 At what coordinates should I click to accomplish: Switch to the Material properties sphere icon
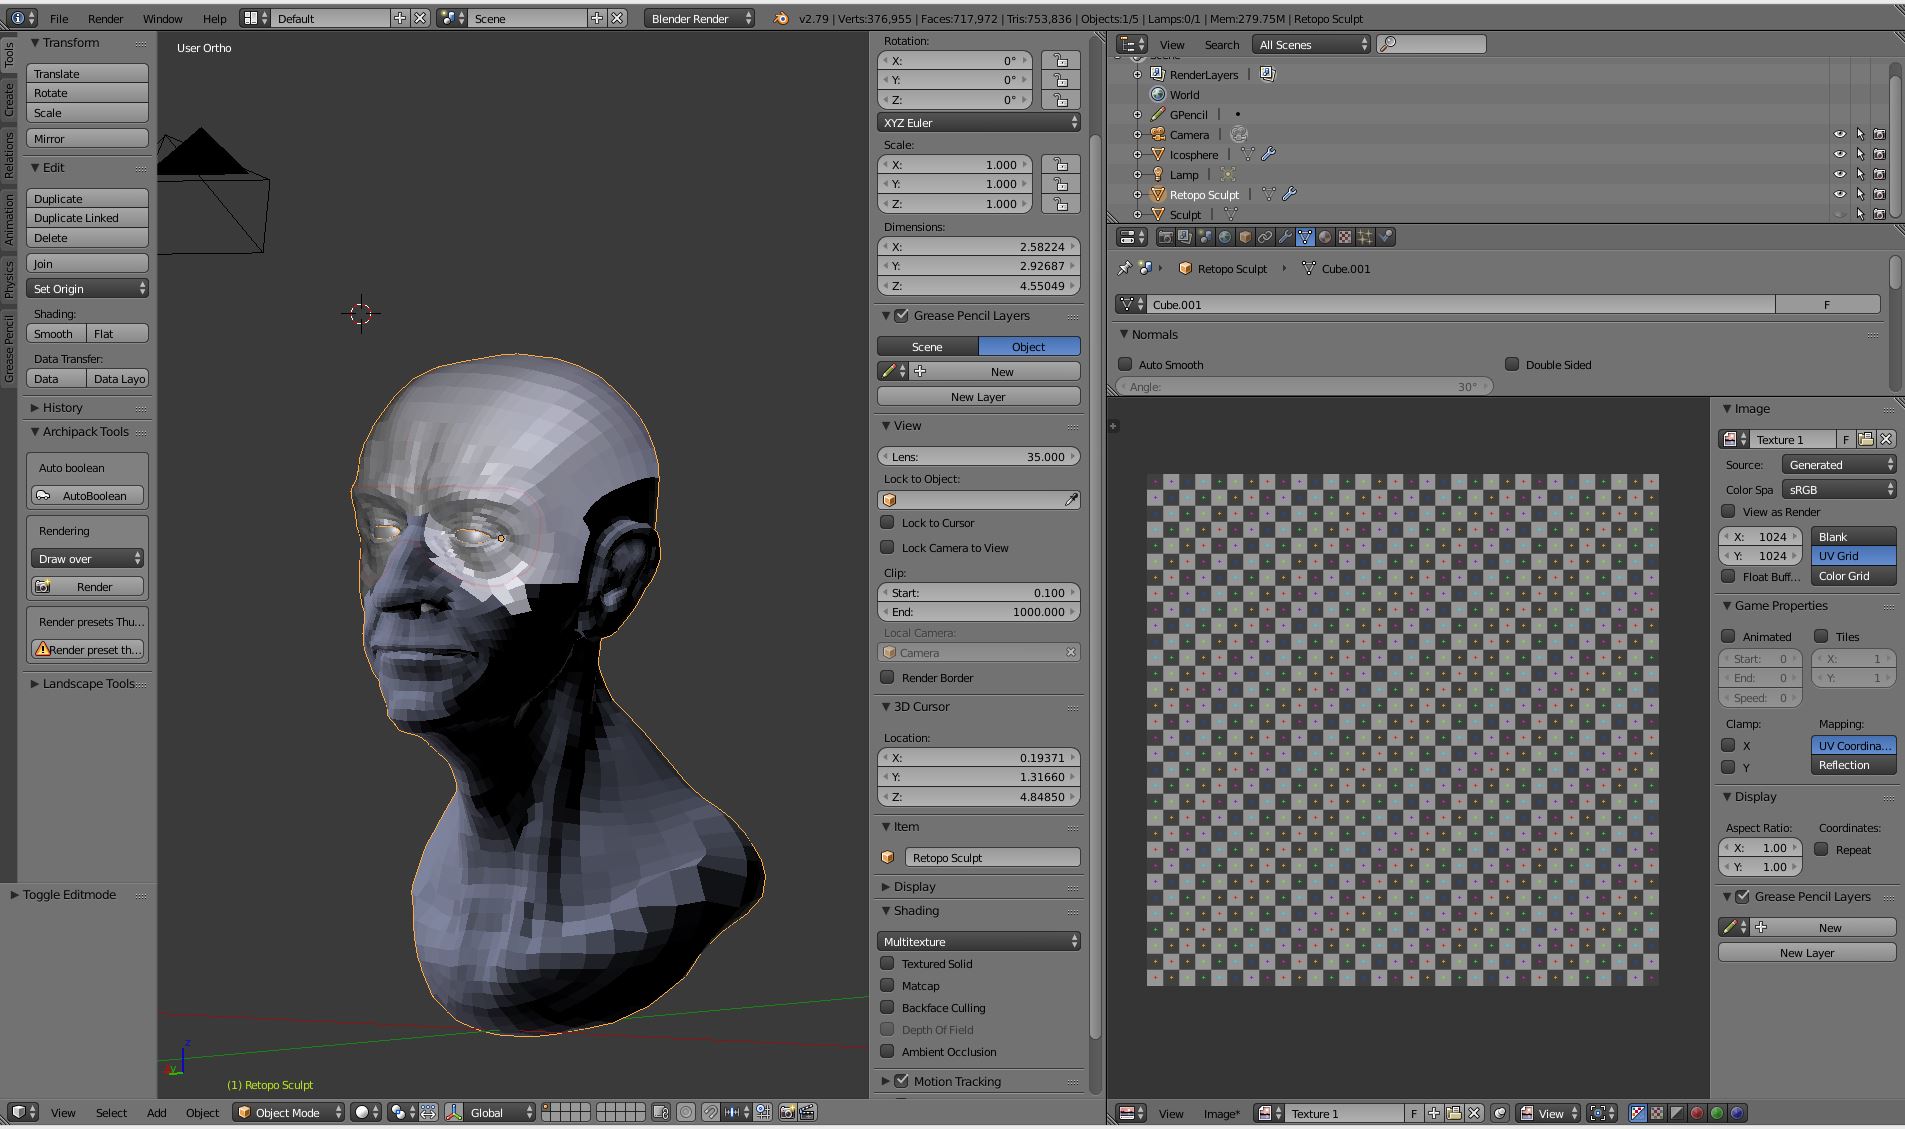pos(1326,237)
